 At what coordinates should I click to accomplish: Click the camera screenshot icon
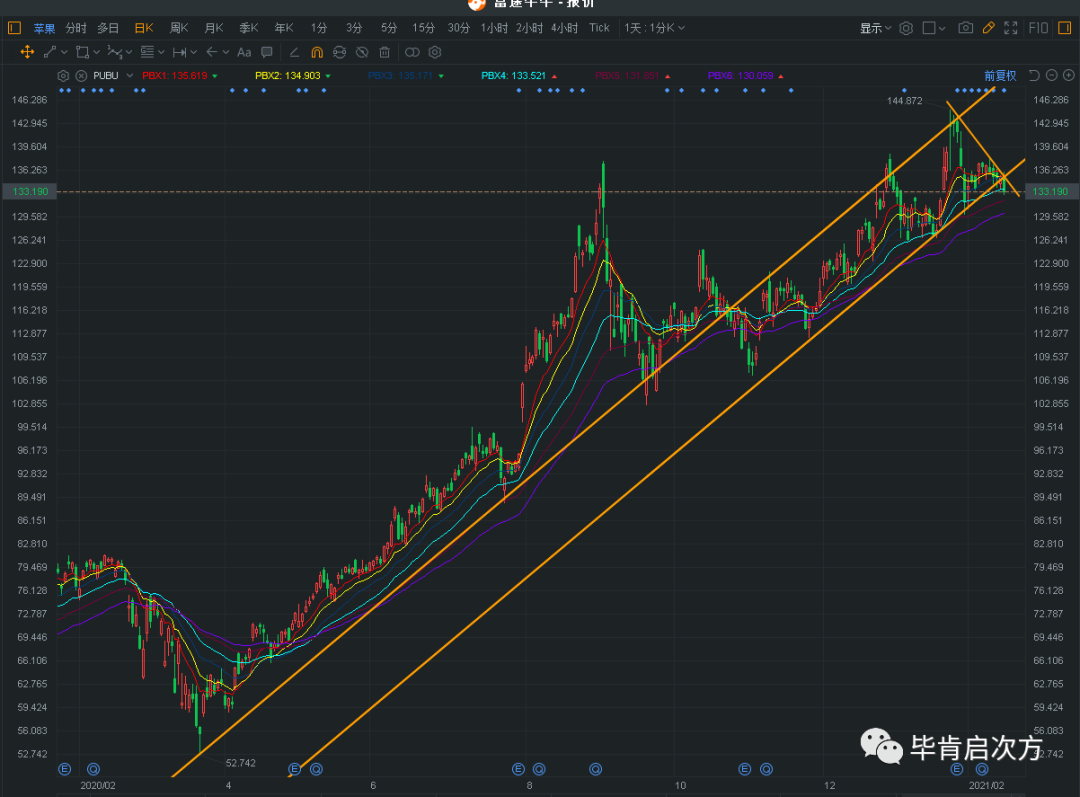click(x=965, y=27)
